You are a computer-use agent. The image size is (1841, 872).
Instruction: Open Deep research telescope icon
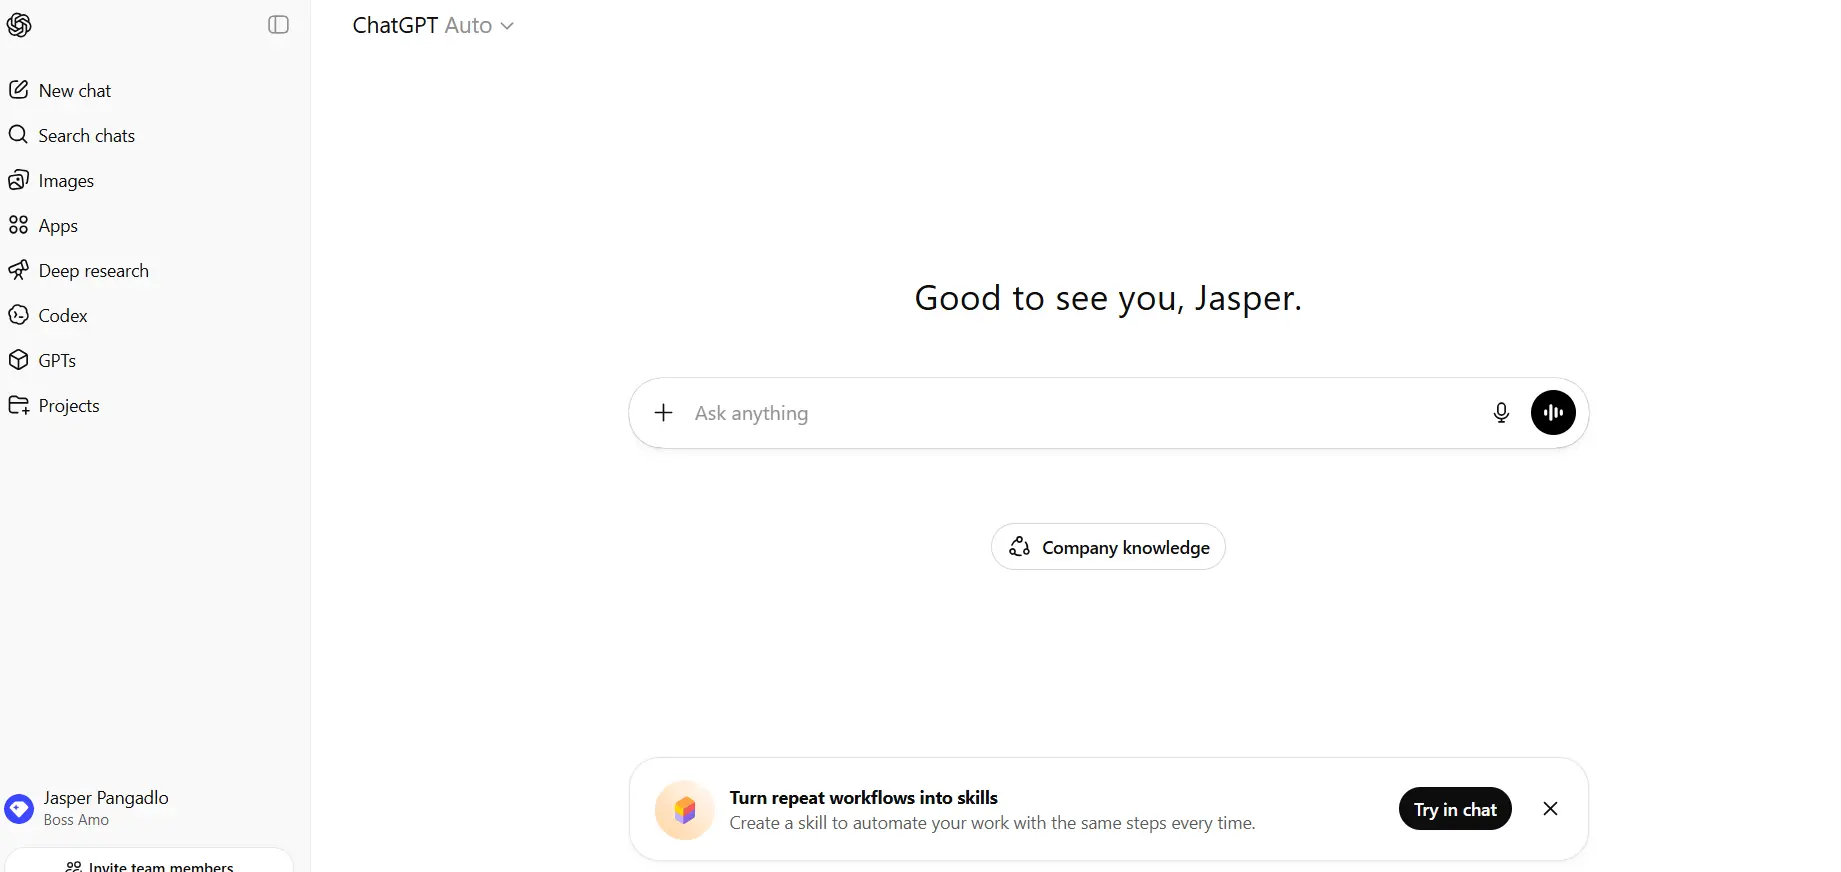19,270
